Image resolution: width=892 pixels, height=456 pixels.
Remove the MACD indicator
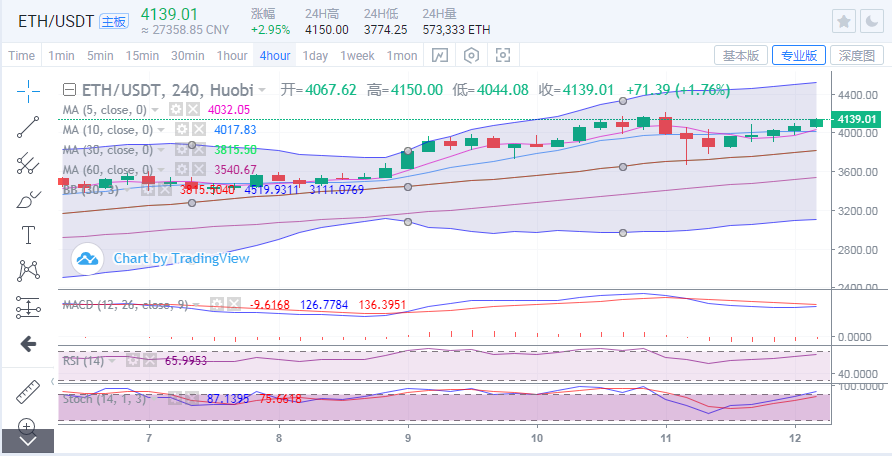click(233, 305)
